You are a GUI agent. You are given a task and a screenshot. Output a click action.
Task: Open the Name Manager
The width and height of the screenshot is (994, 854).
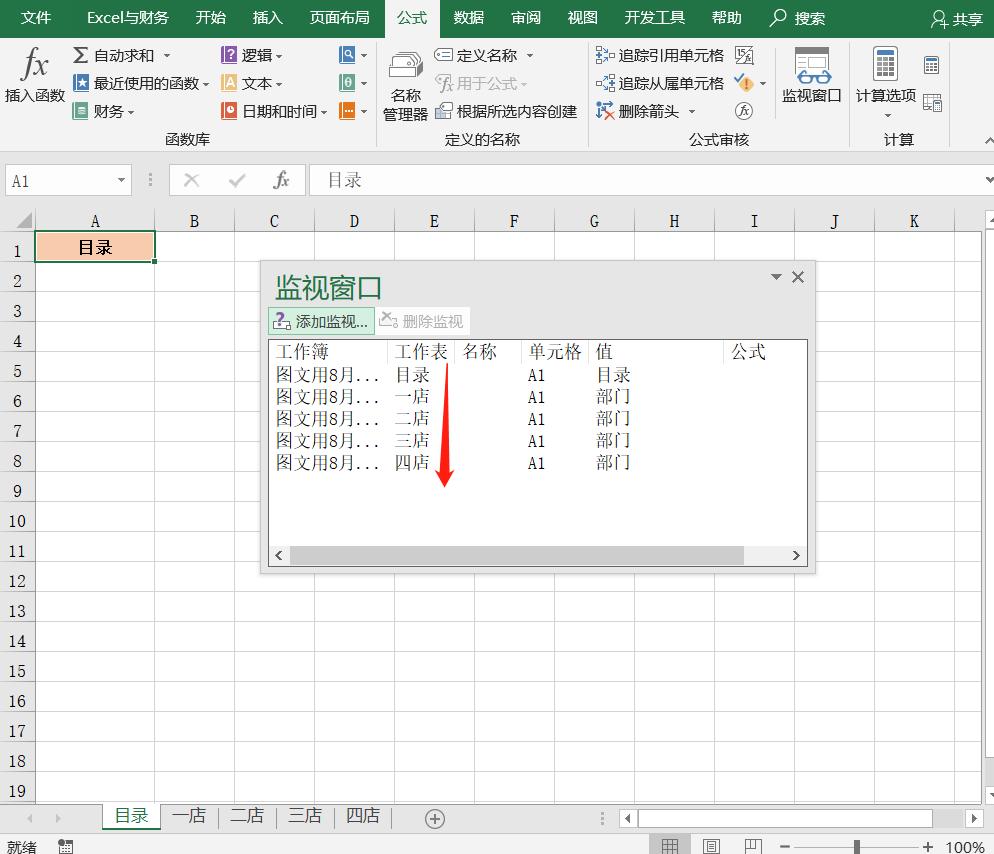tap(405, 86)
